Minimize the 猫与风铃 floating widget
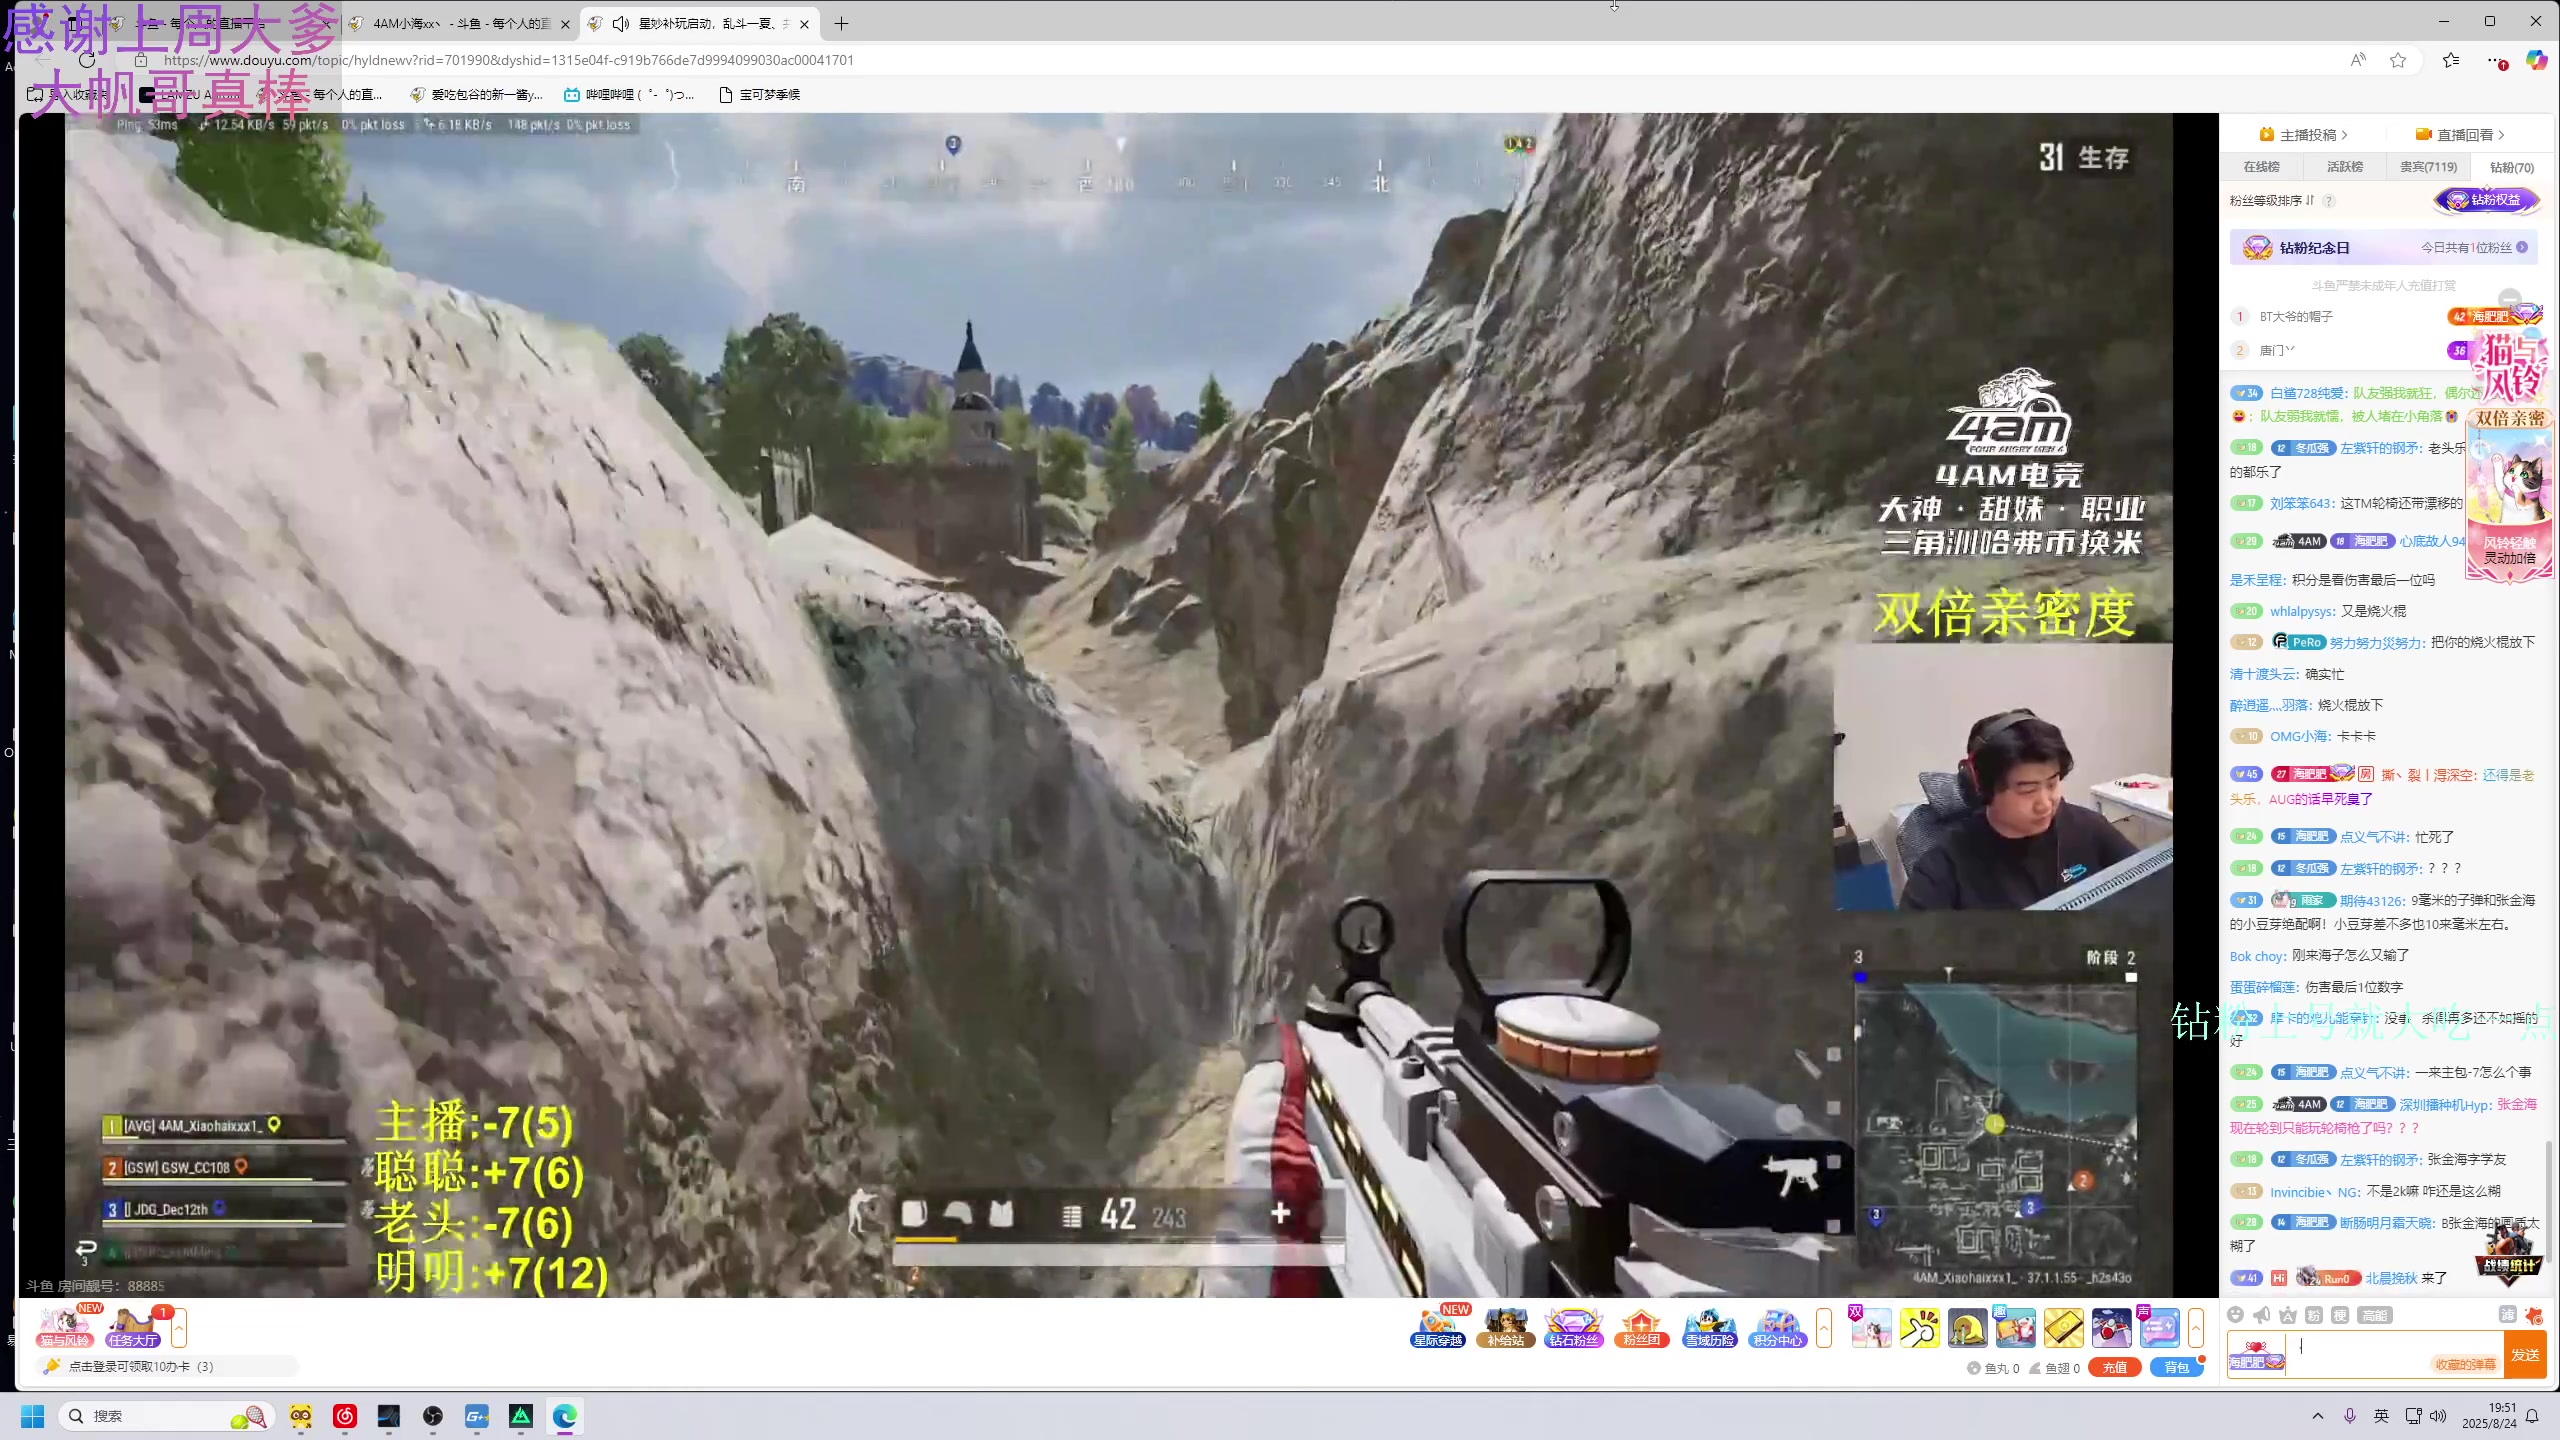Image resolution: width=2560 pixels, height=1440 pixels. tap(2510, 299)
